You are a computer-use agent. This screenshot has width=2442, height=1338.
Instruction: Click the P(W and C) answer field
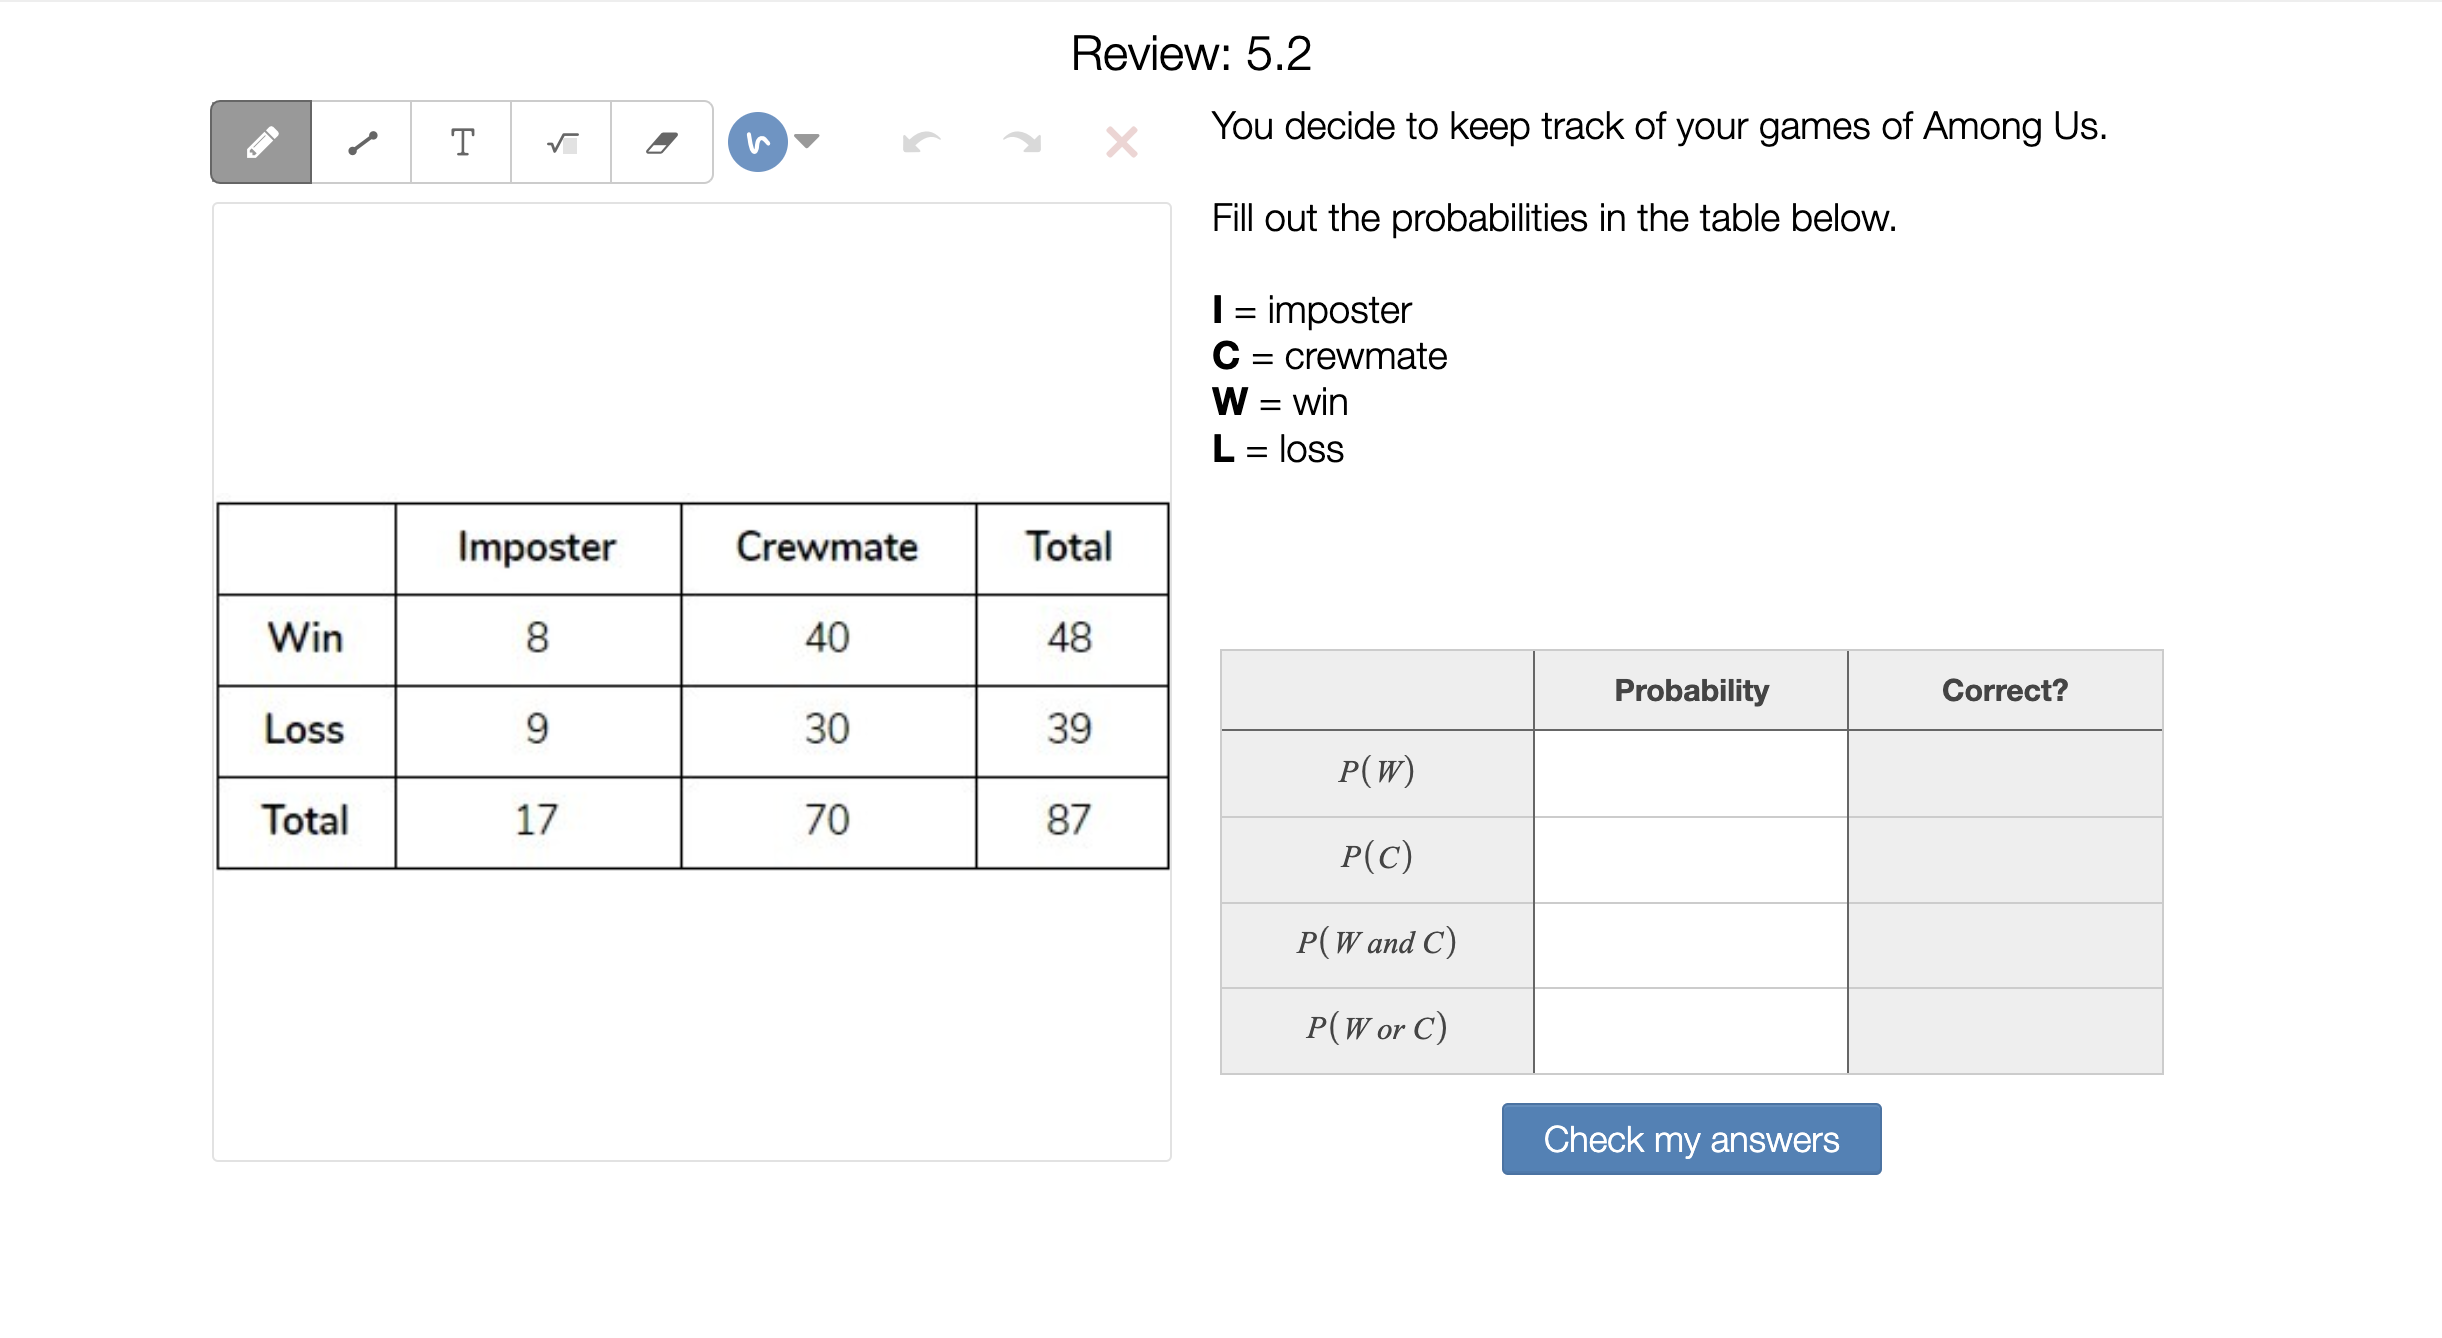tap(1690, 945)
